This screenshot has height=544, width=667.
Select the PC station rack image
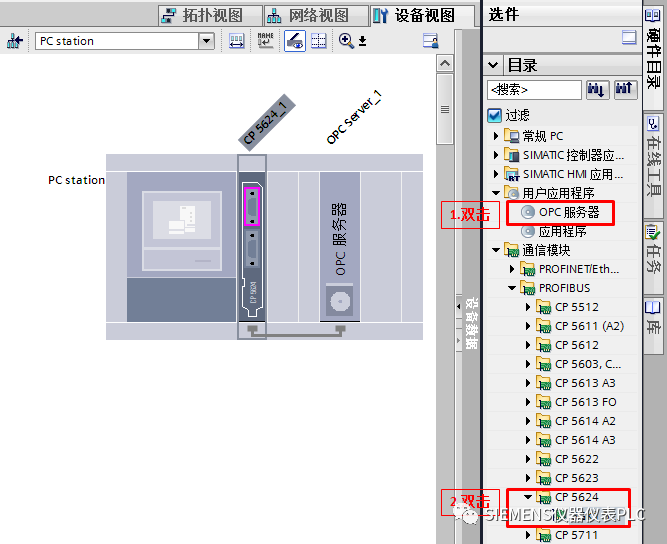(182, 247)
